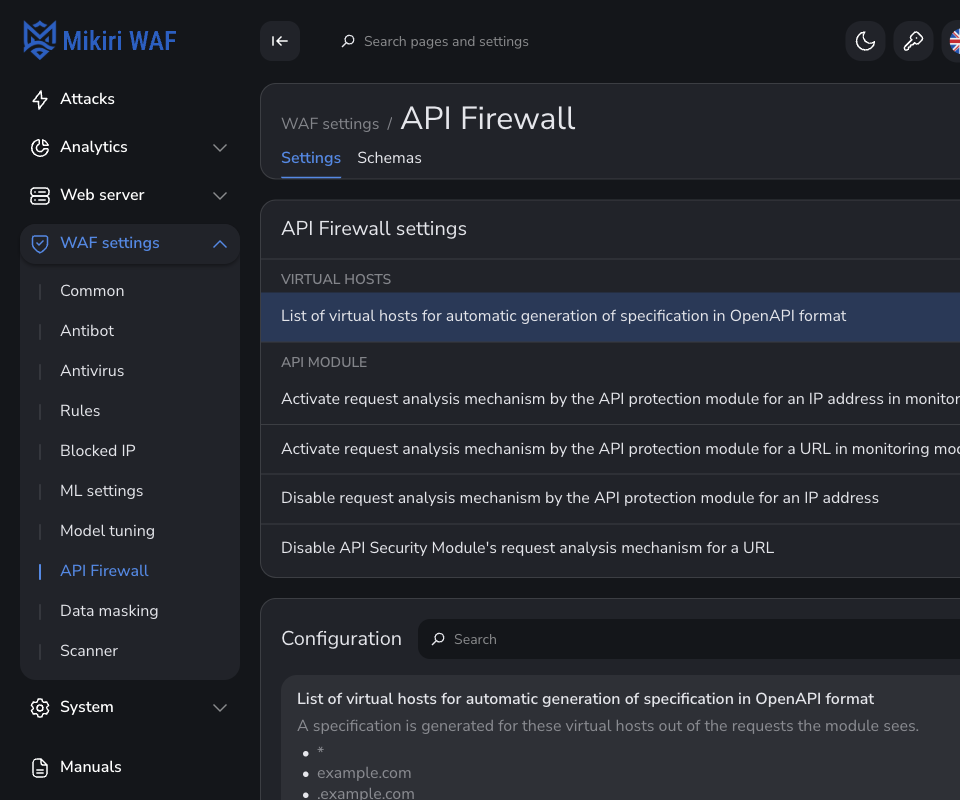Click the Web server icon

coord(40,196)
